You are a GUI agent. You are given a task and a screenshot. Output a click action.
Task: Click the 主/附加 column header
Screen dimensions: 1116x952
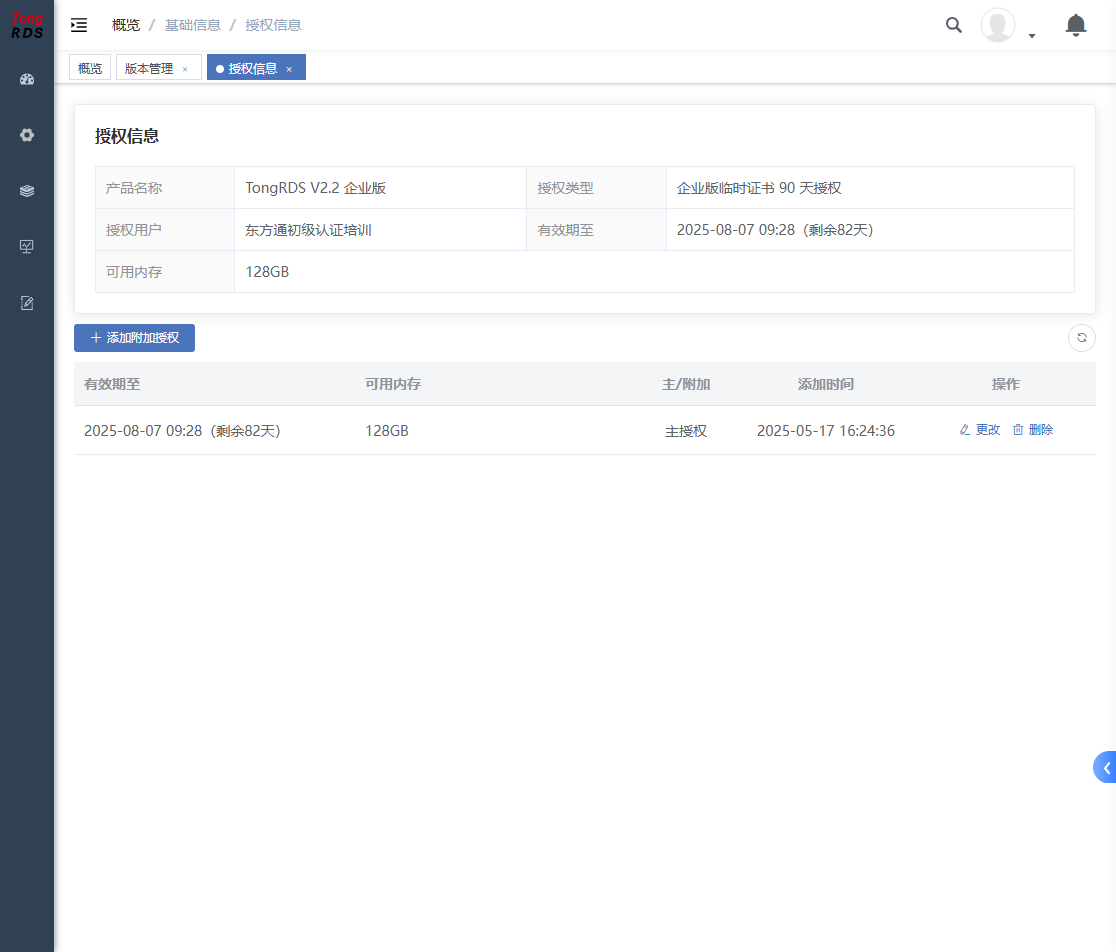686,384
